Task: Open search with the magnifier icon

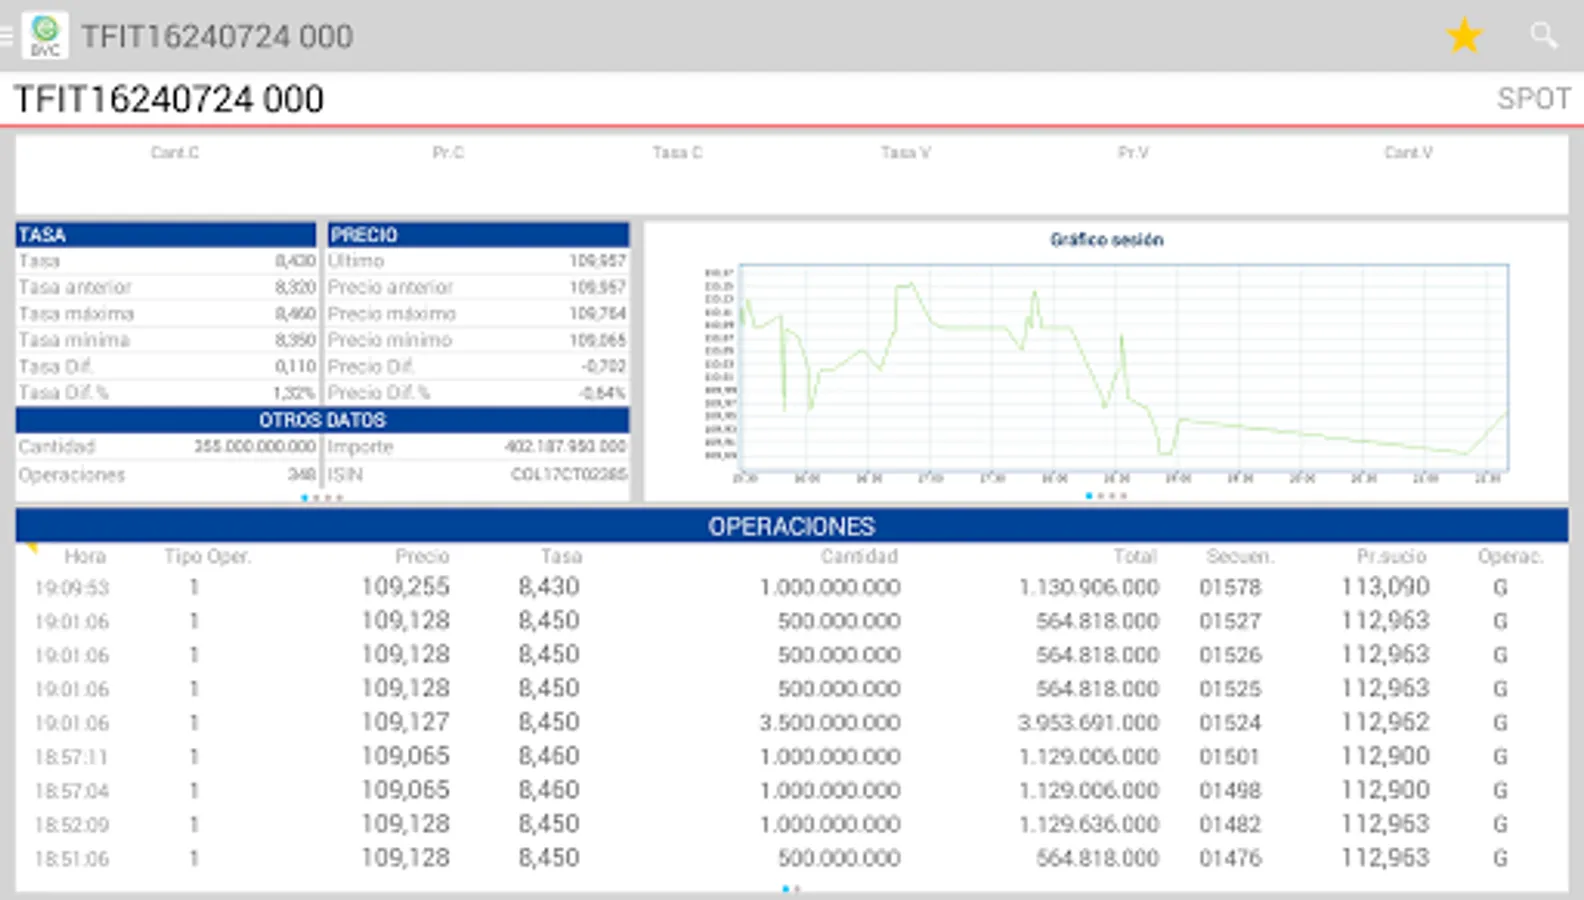Action: pos(1543,37)
